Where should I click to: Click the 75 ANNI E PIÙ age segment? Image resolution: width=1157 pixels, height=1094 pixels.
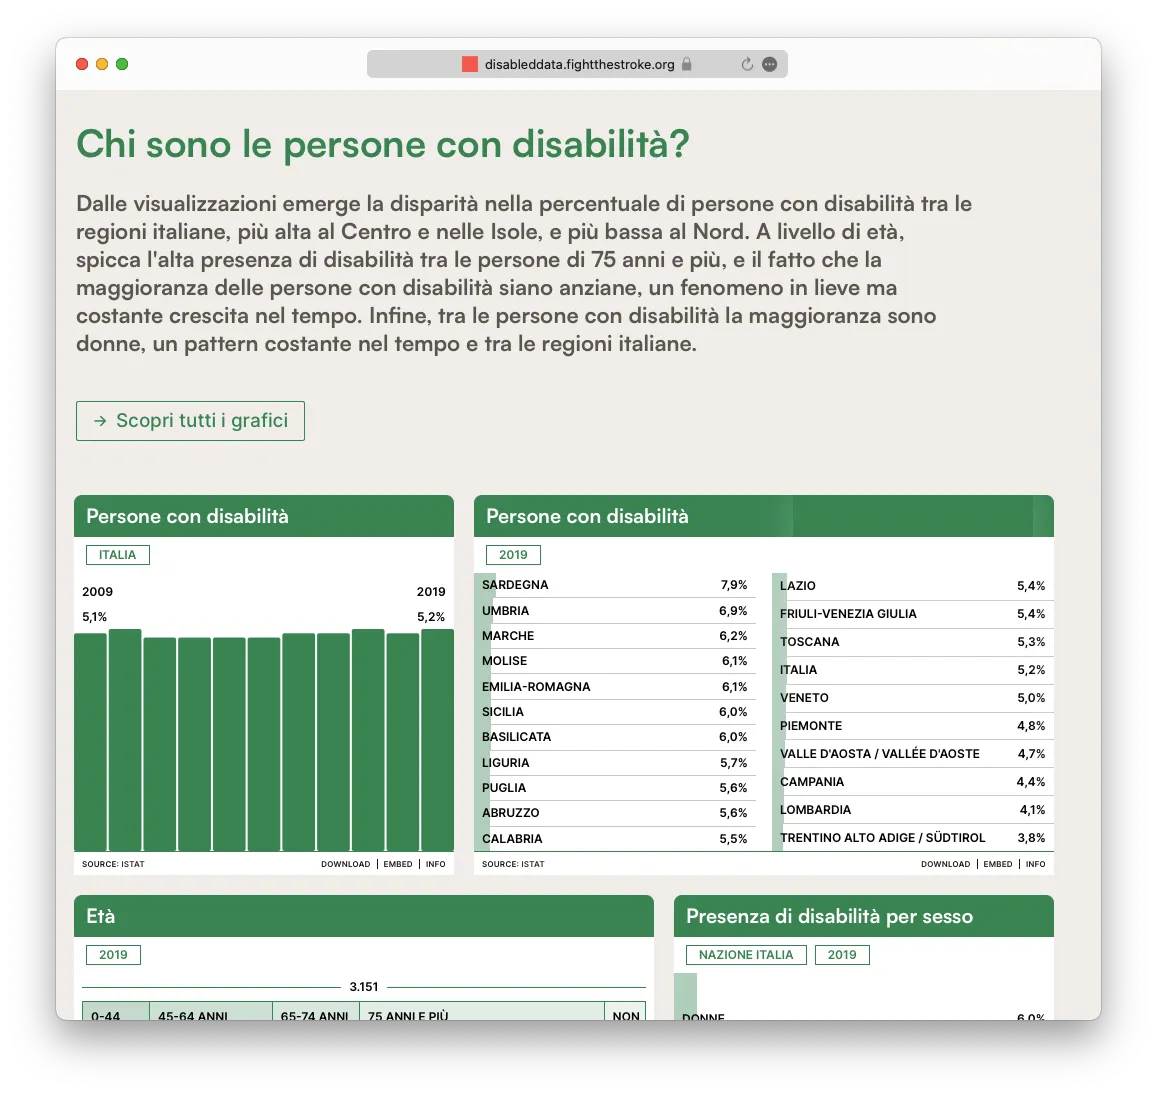tap(481, 1011)
